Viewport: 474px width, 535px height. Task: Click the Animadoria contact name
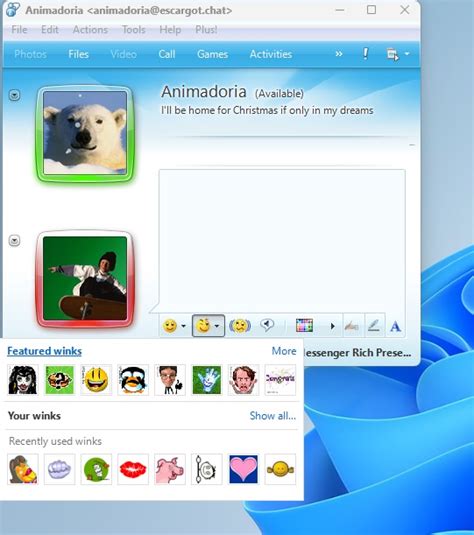(x=204, y=91)
